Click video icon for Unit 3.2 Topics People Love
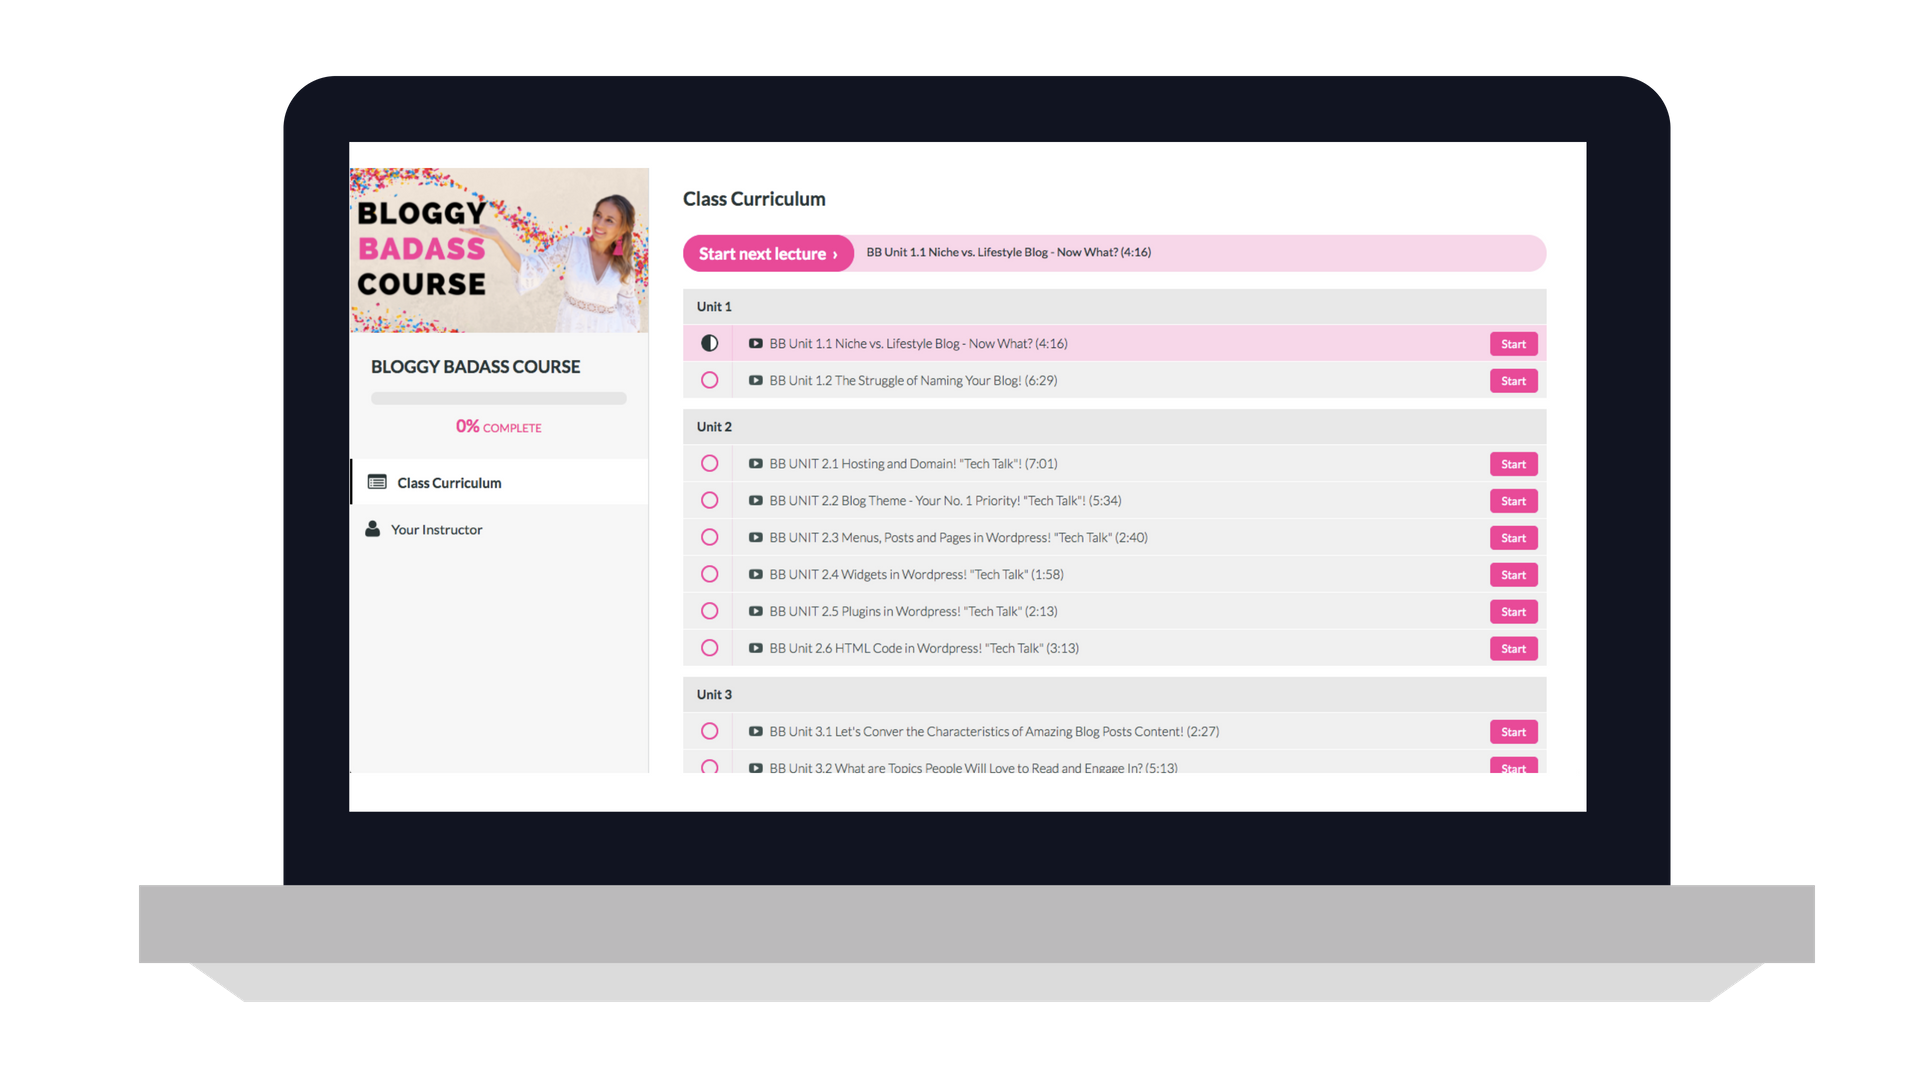 coord(756,767)
